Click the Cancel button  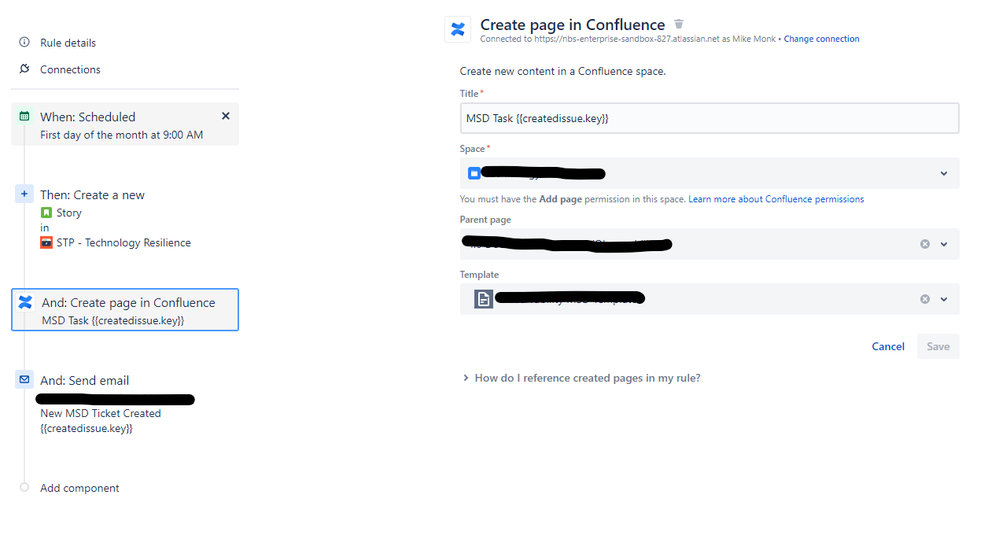click(888, 346)
